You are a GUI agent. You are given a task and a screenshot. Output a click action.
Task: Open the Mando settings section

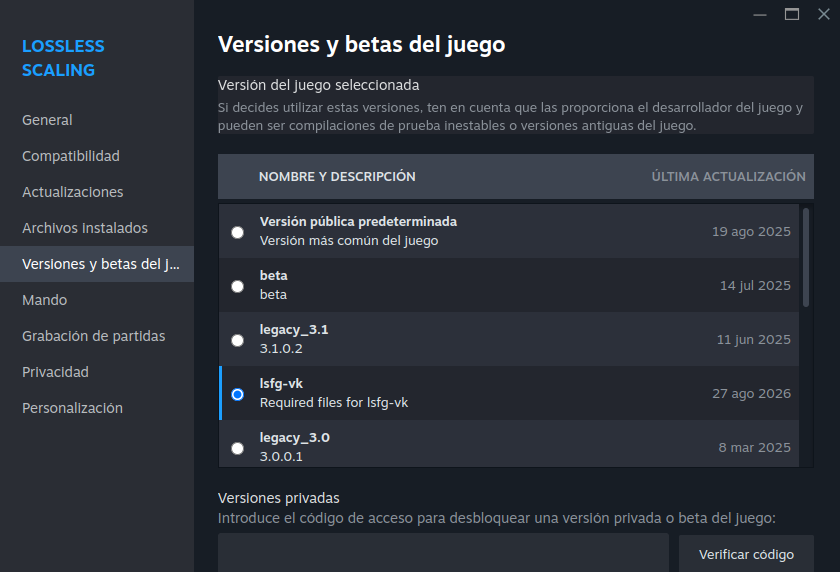pos(97,300)
